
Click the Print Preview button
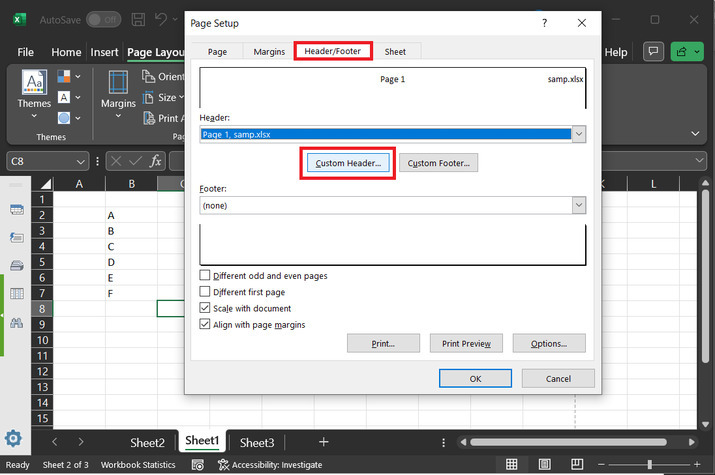click(466, 343)
